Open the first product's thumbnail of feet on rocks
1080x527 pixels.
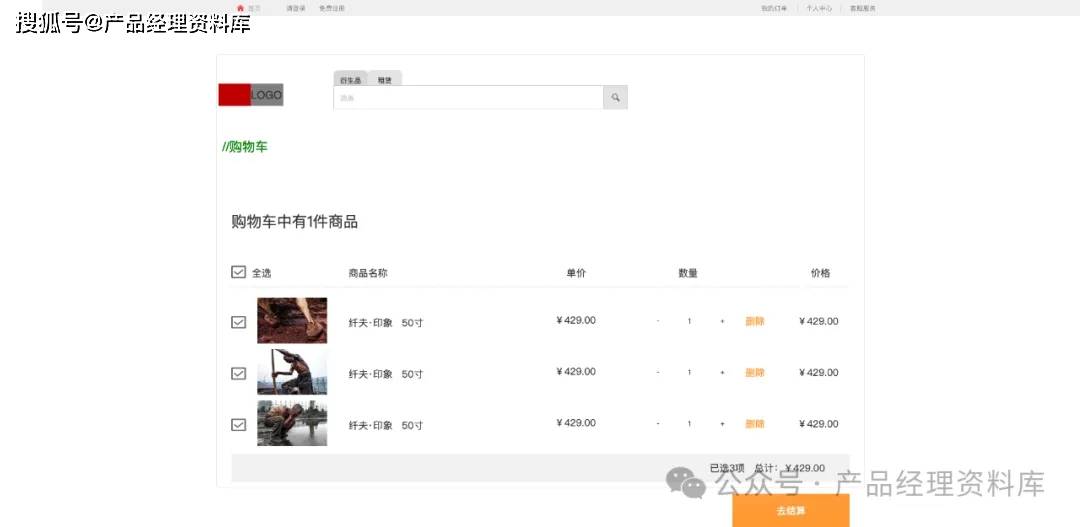click(x=292, y=320)
